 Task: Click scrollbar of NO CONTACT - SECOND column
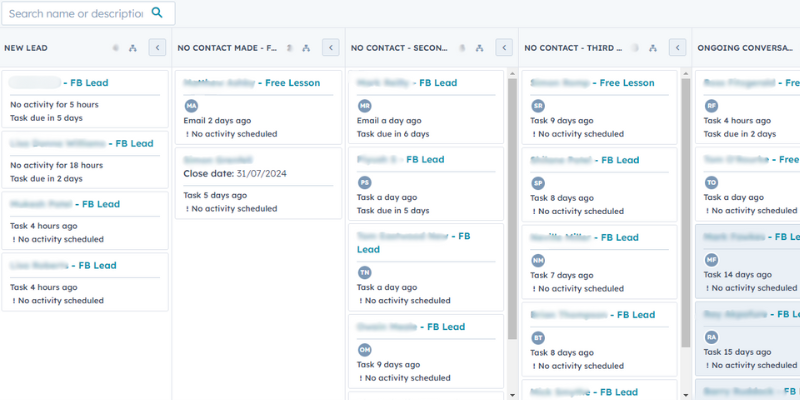tap(512, 209)
